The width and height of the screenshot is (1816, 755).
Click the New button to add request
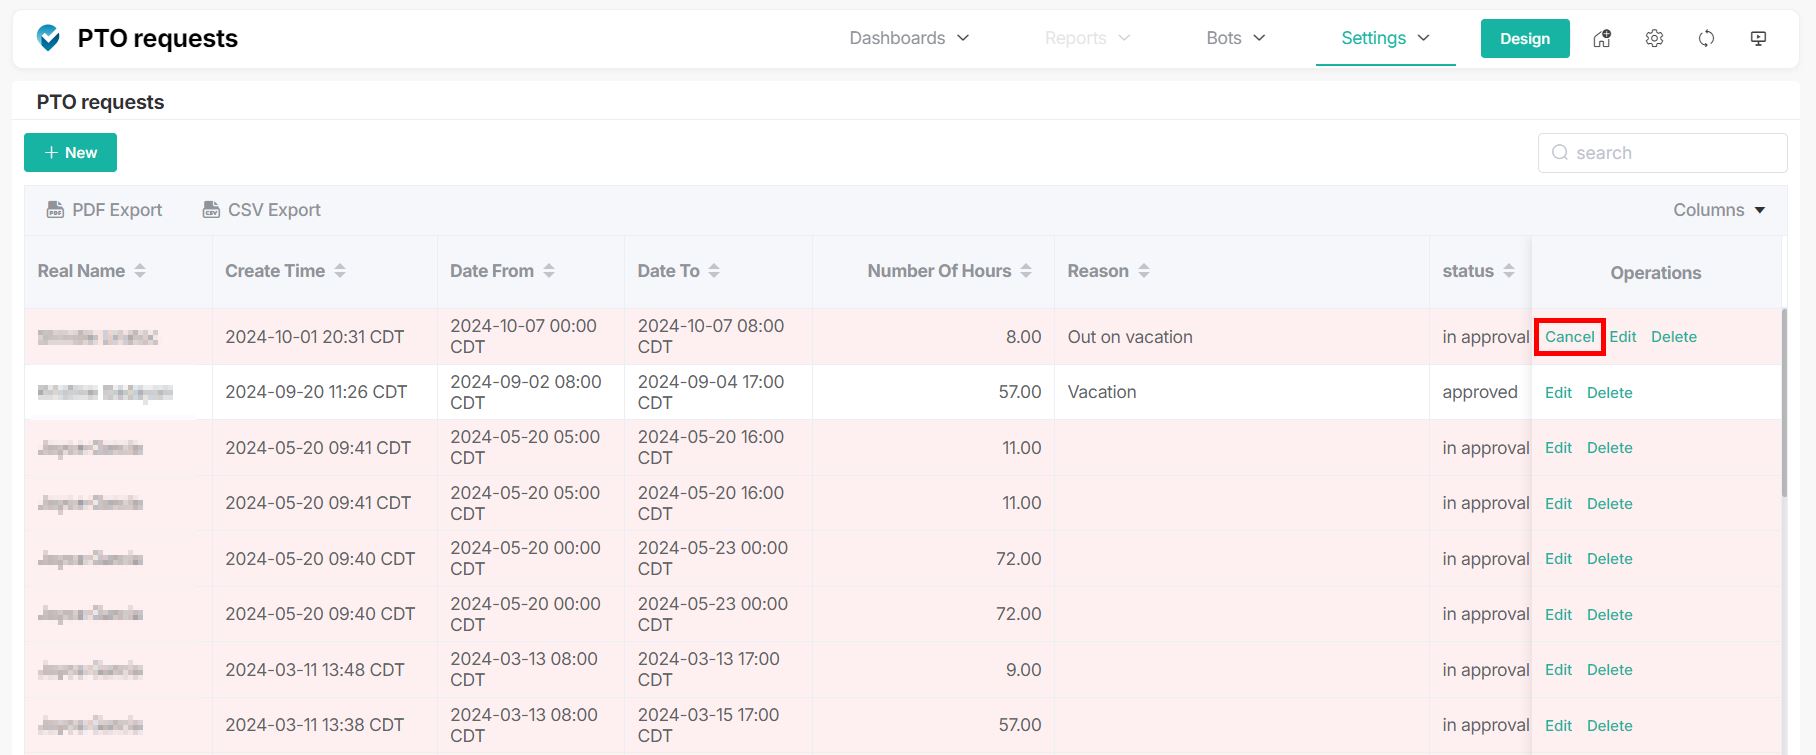coord(70,153)
